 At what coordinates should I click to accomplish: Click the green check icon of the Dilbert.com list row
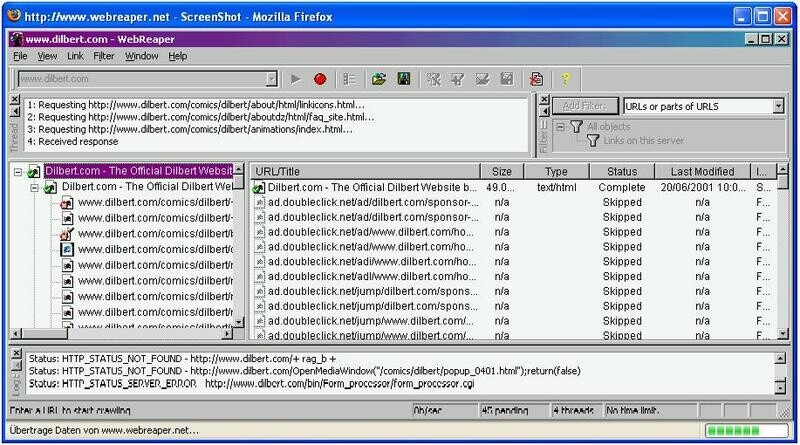click(x=259, y=188)
